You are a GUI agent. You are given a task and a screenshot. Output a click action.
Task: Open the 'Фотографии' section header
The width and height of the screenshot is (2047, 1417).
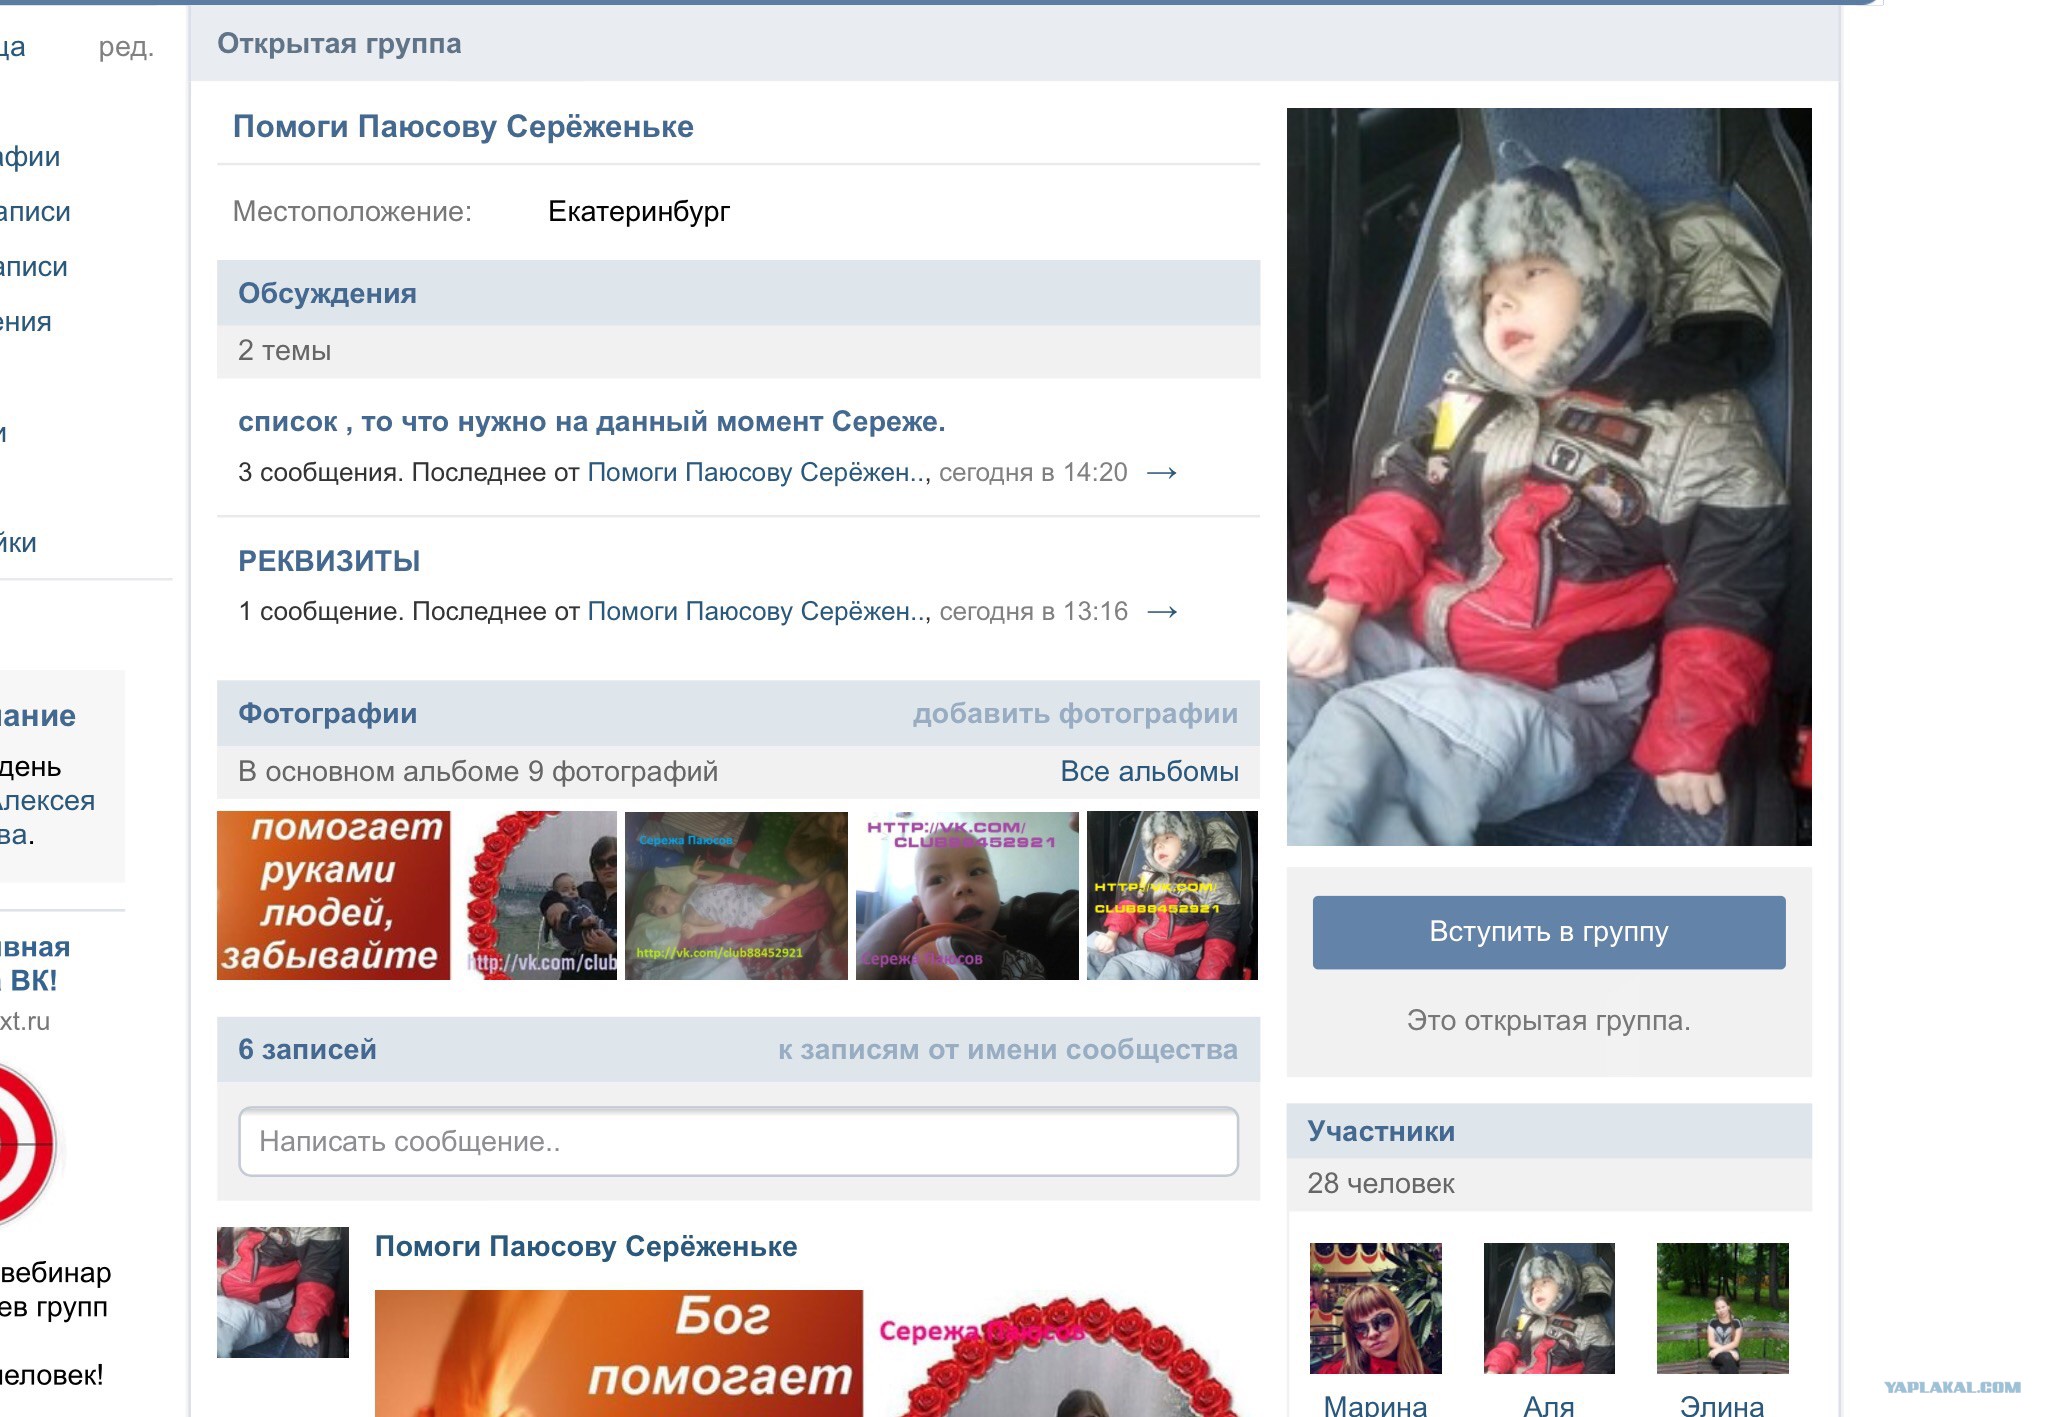click(x=327, y=714)
